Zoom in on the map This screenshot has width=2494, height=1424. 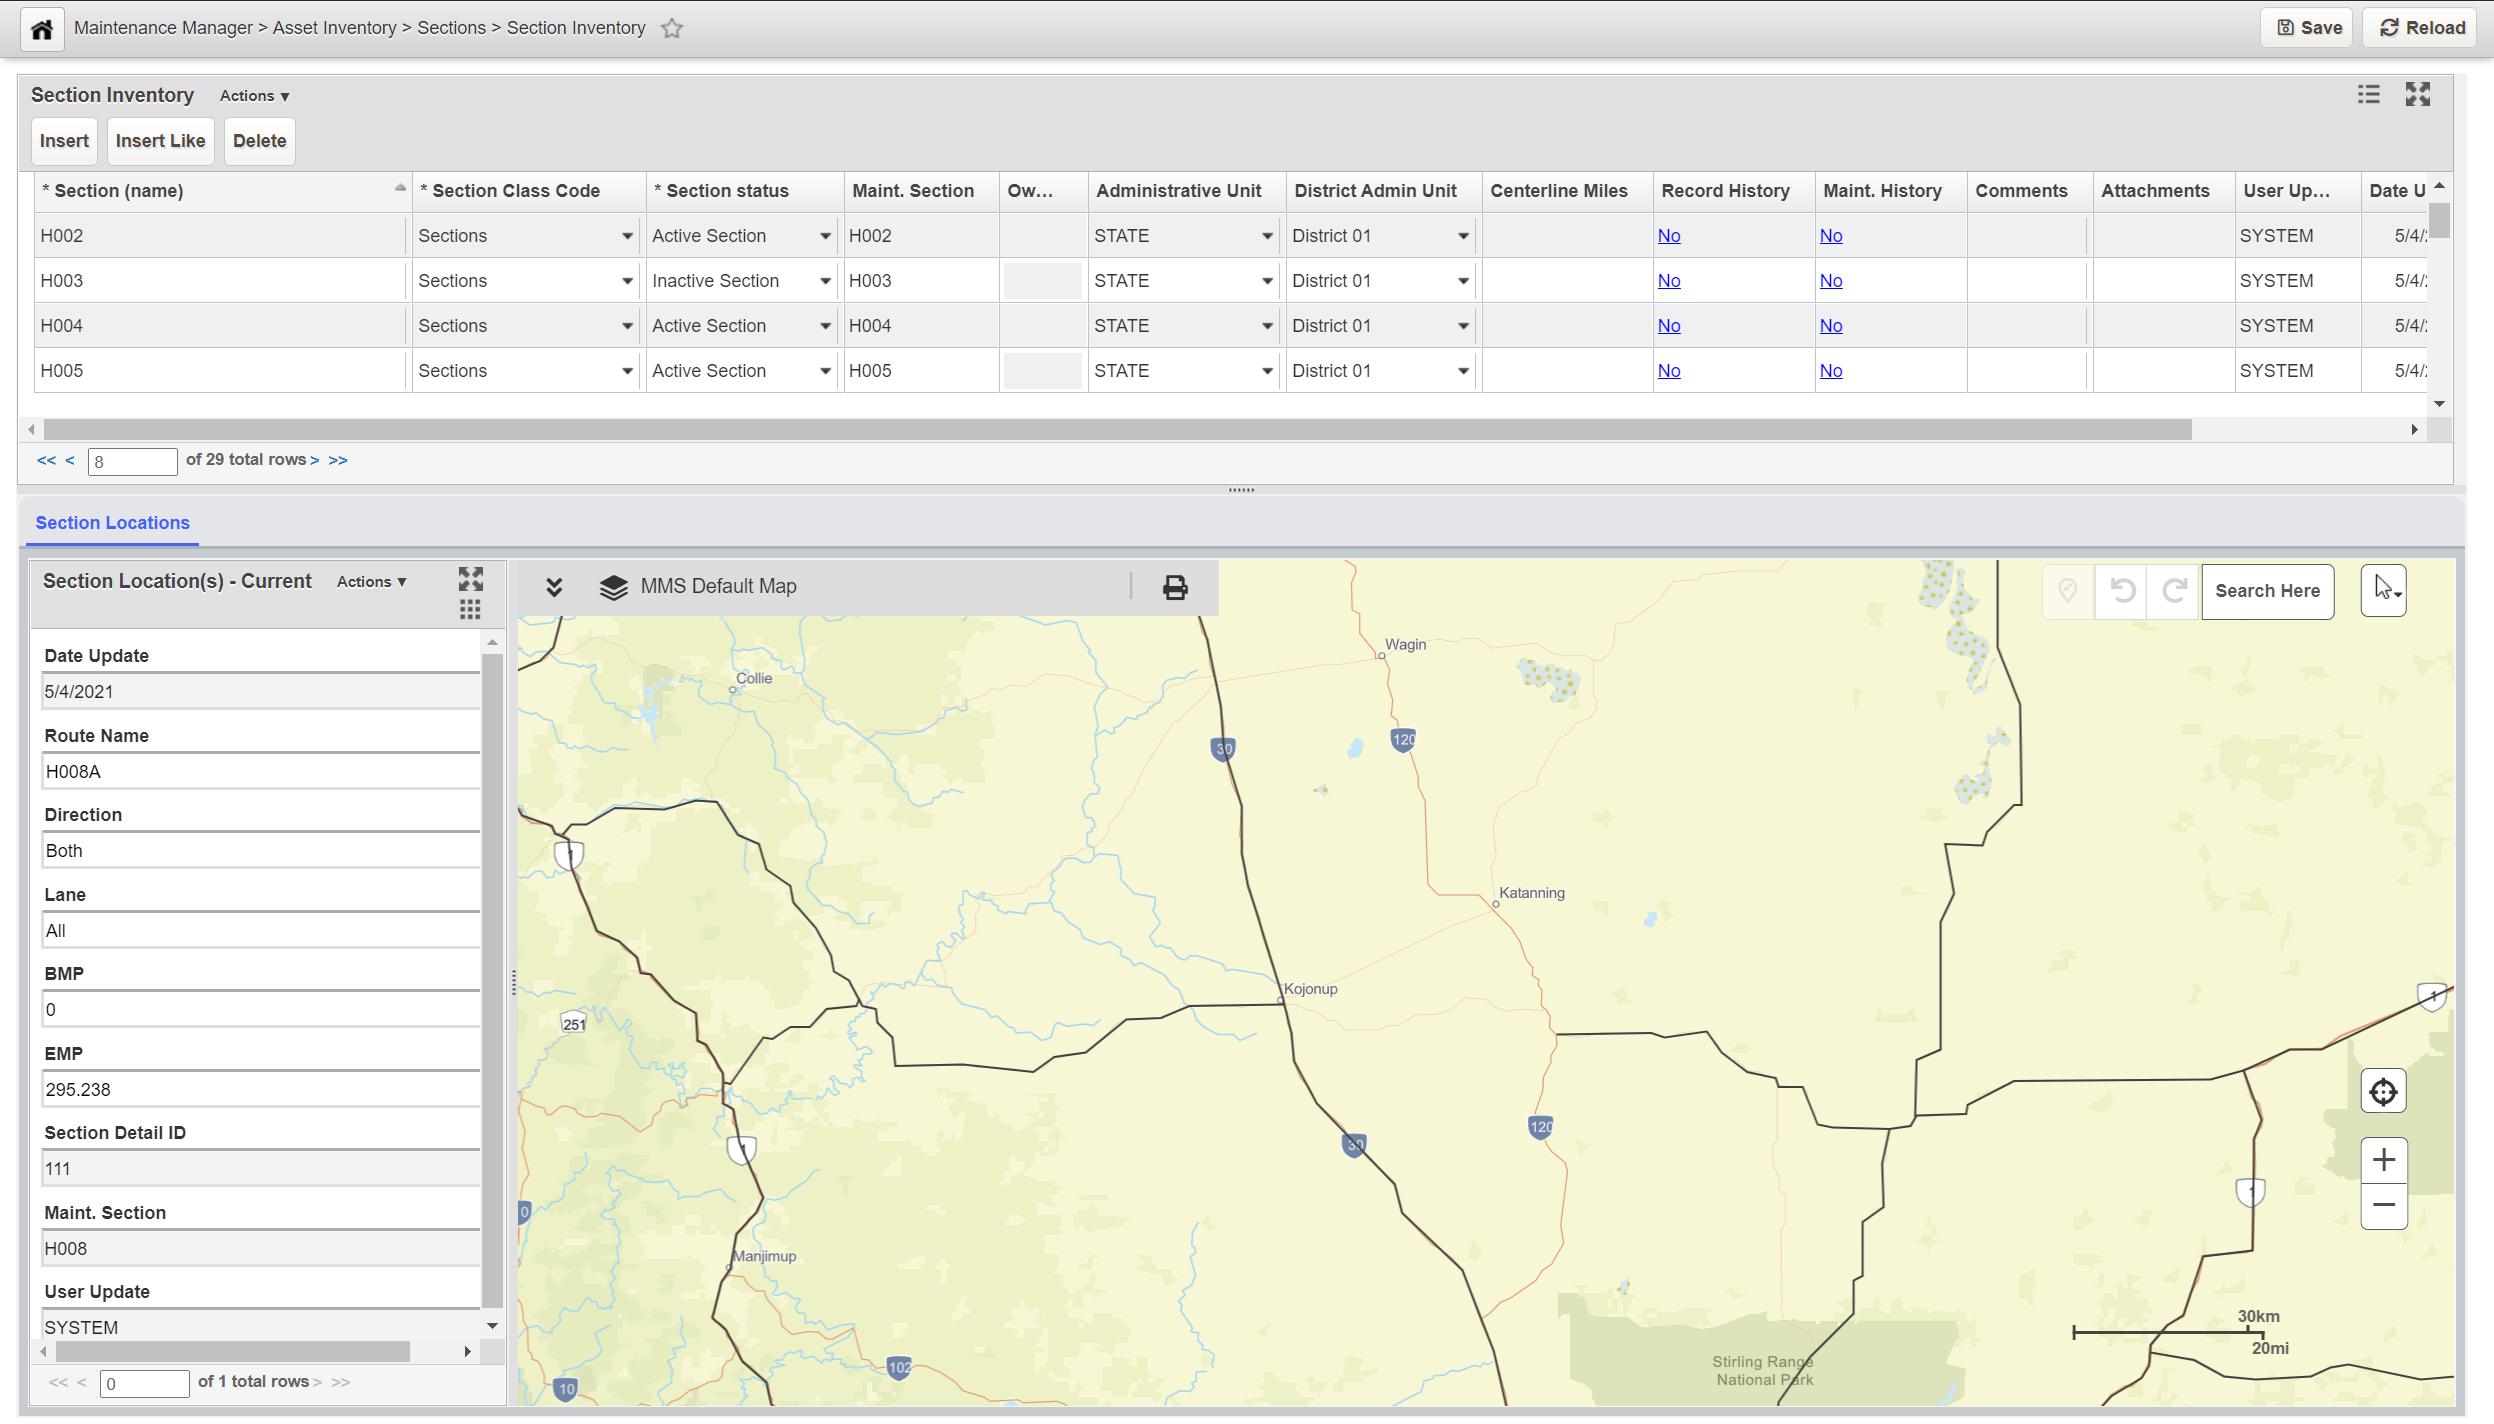tap(2383, 1160)
